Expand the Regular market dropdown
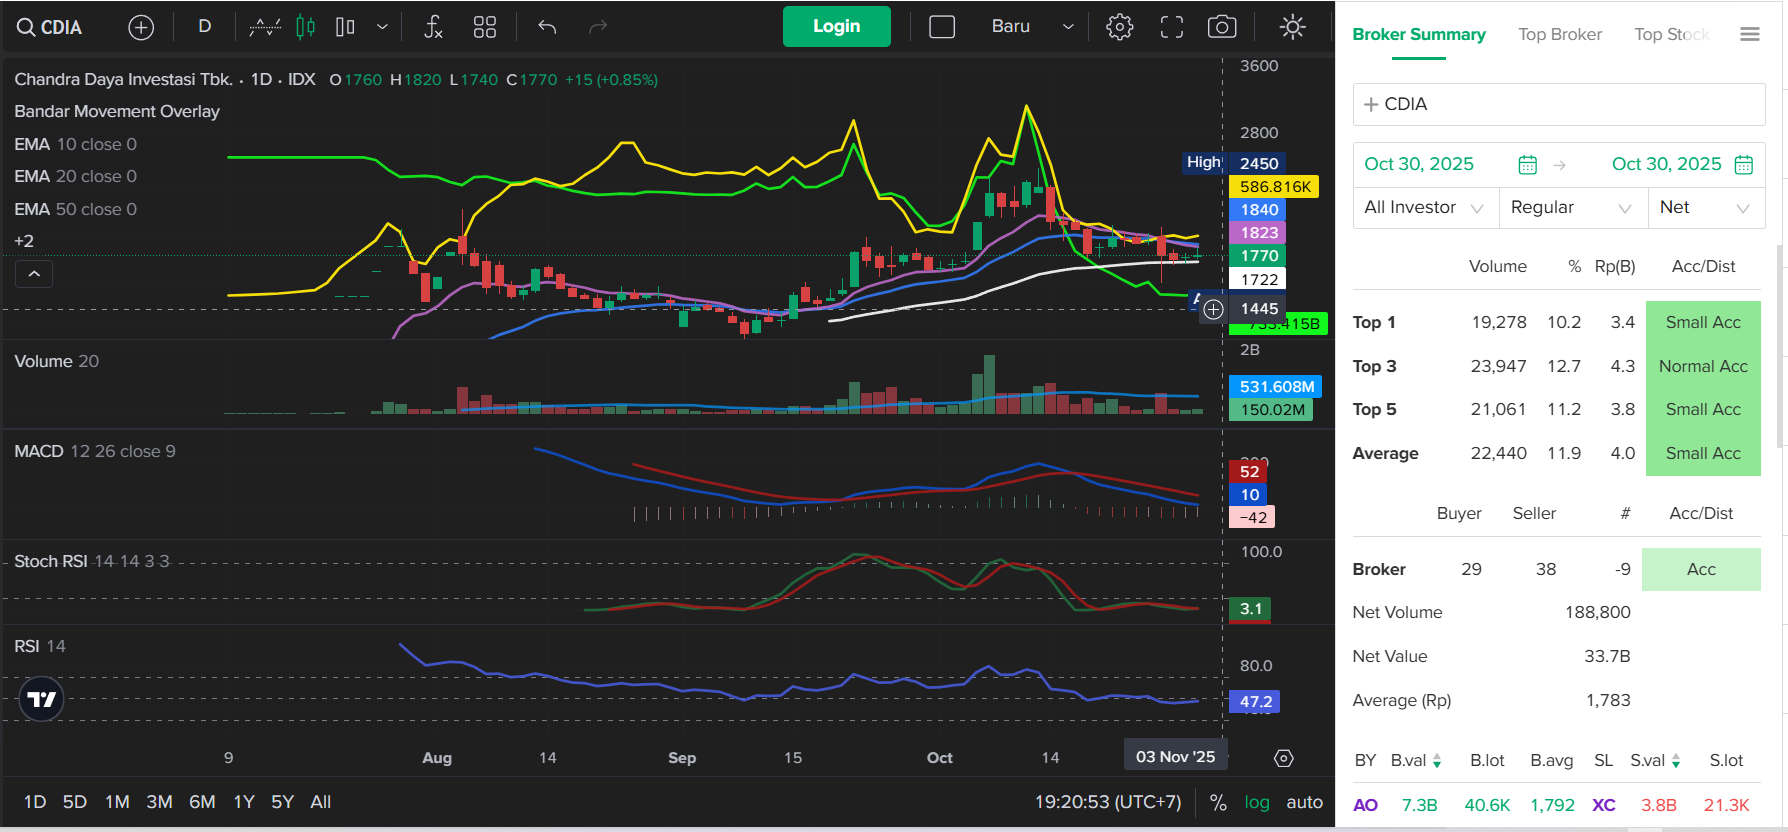Image resolution: width=1788 pixels, height=832 pixels. (1571, 207)
